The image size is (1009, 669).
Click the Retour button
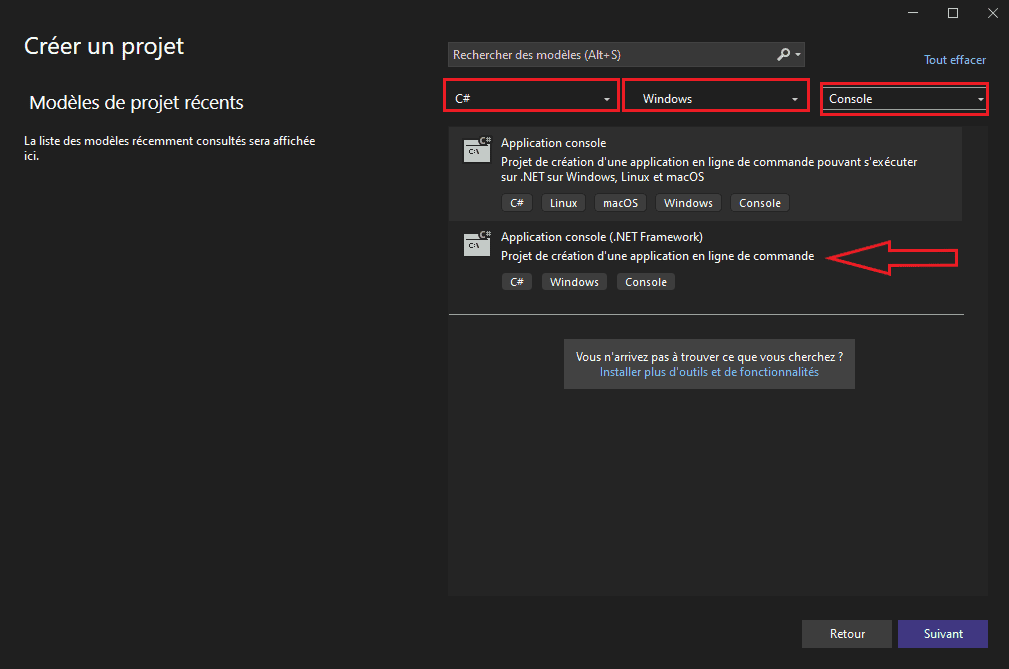pyautogui.click(x=847, y=634)
